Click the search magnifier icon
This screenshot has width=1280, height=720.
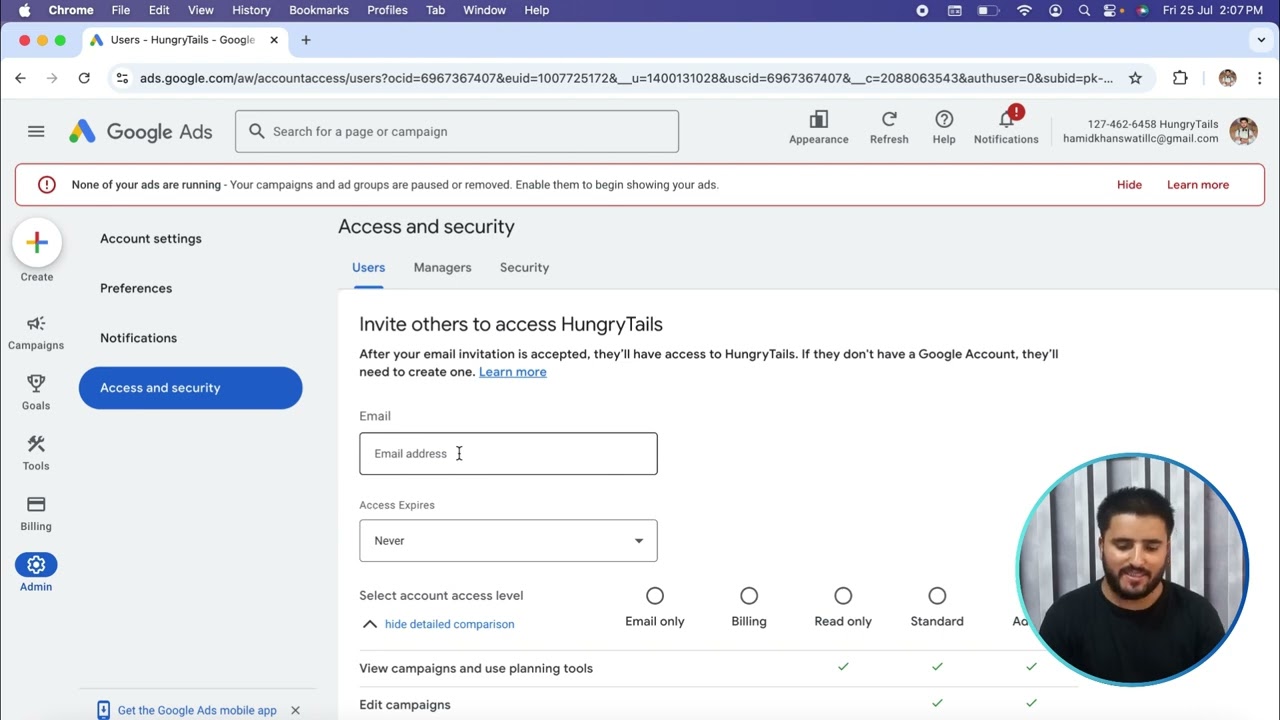point(257,131)
